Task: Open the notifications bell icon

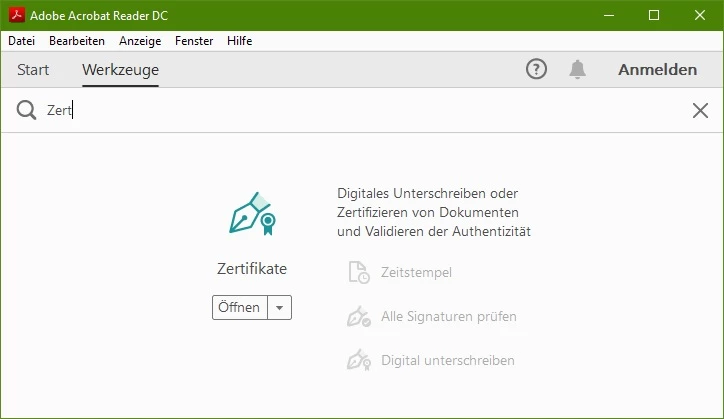Action: [577, 69]
